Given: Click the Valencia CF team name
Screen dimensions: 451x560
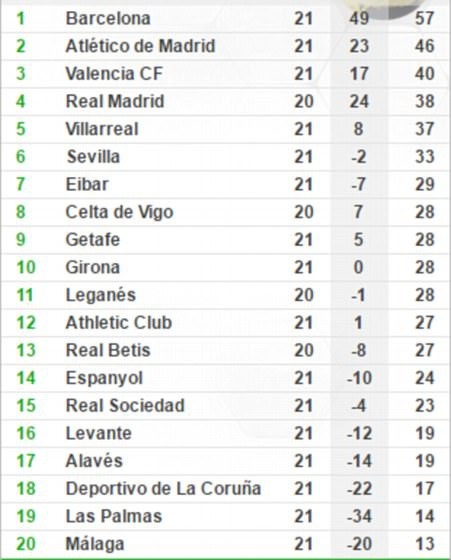Looking at the screenshot, I should (x=114, y=74).
